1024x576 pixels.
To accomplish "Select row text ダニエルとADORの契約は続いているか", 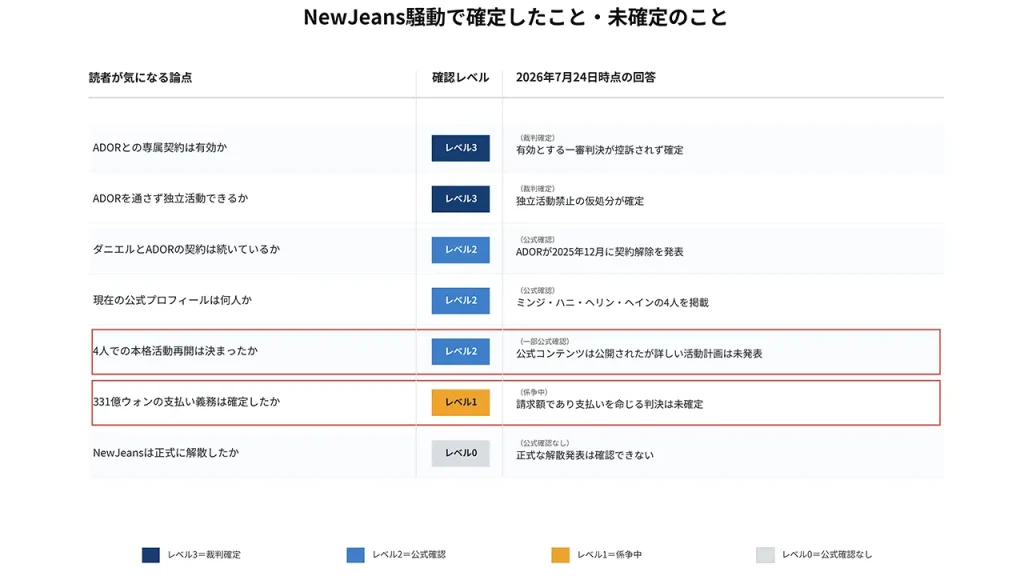I will click(x=186, y=249).
